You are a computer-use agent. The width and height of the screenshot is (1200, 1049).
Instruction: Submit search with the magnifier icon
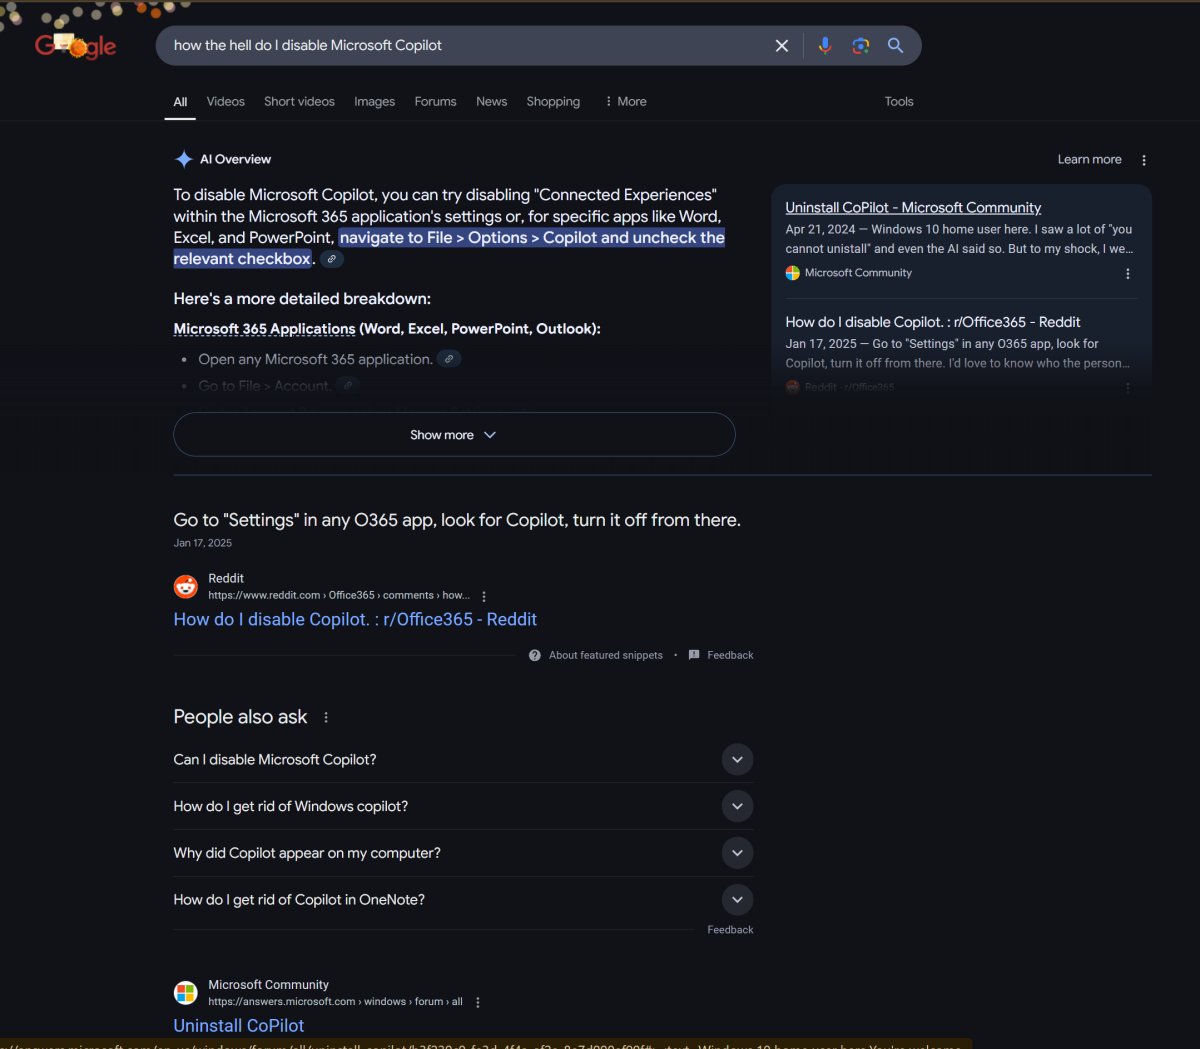896,45
